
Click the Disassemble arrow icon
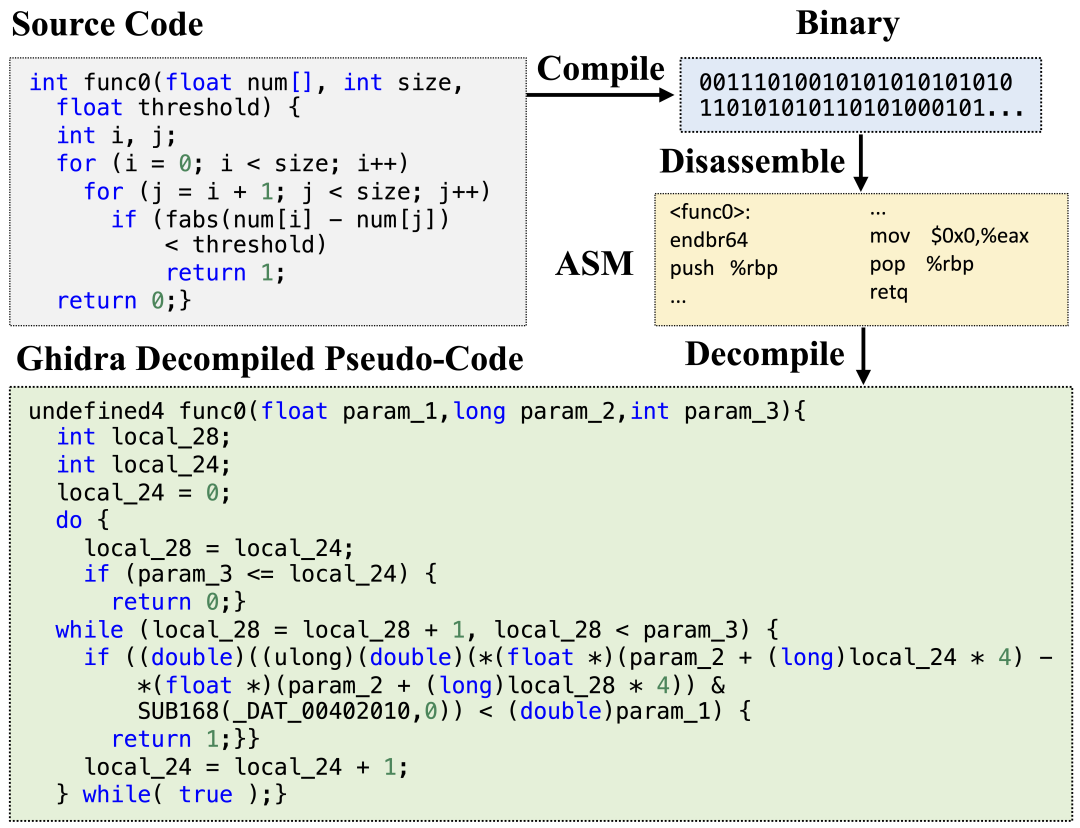point(861,163)
